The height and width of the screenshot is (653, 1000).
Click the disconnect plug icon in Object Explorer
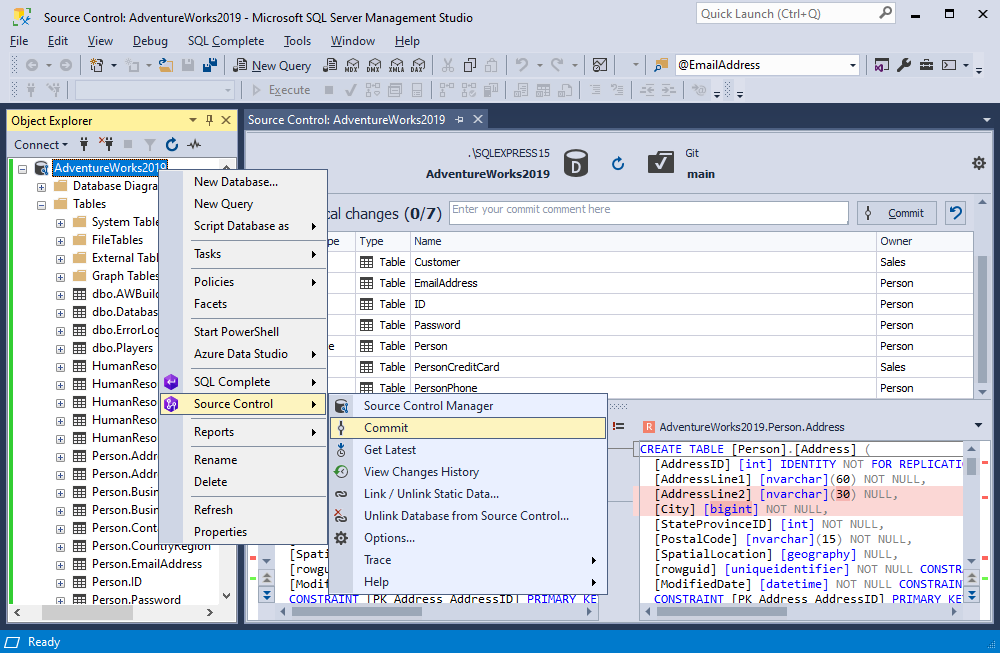click(x=106, y=145)
